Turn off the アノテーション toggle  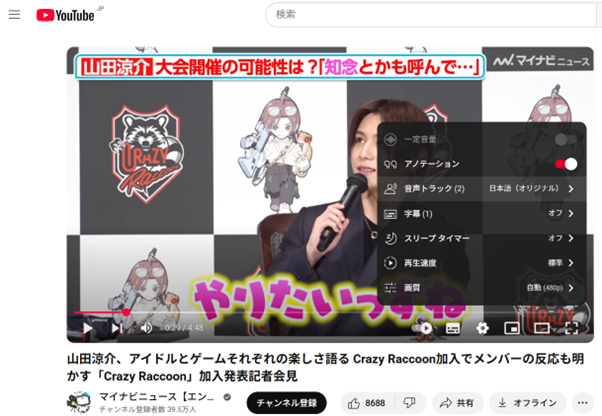coord(566,164)
